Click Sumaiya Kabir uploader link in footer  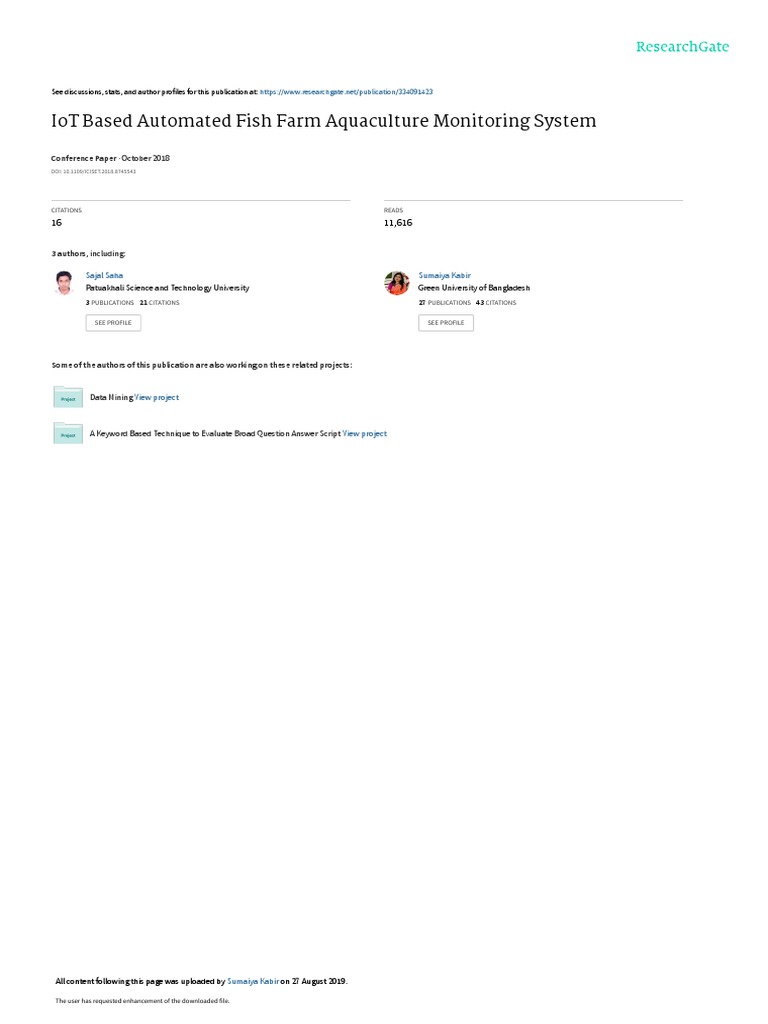point(253,981)
